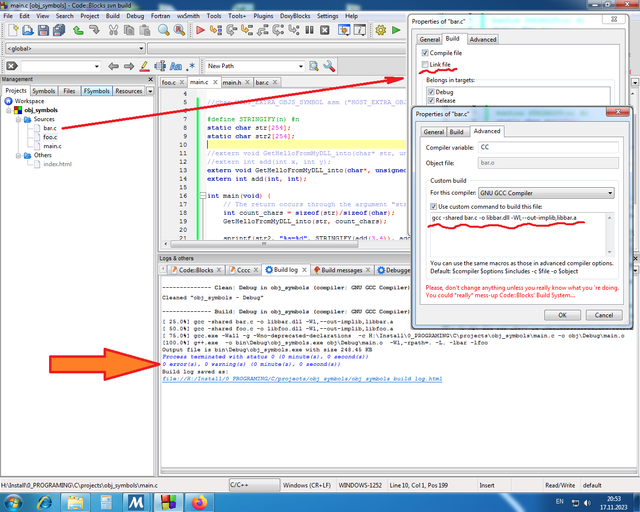The width and height of the screenshot is (640, 512).
Task: Start debugging with the red arrow icon
Action: (x=200, y=30)
